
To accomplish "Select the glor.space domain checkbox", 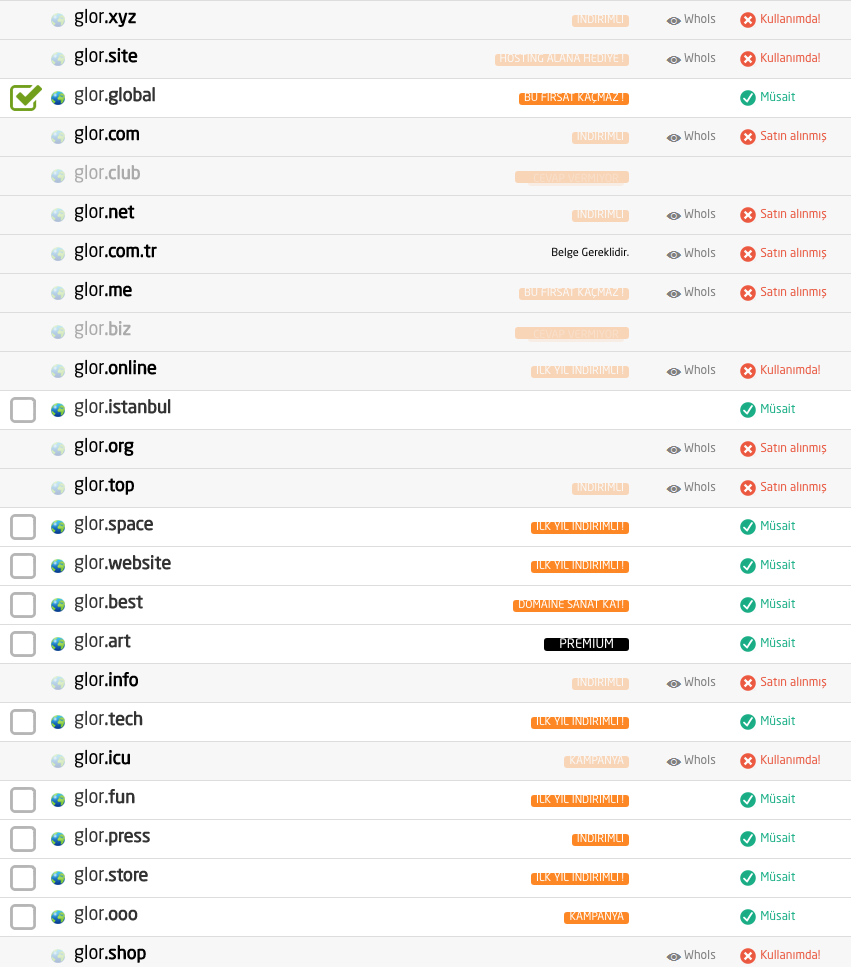I will (23, 527).
